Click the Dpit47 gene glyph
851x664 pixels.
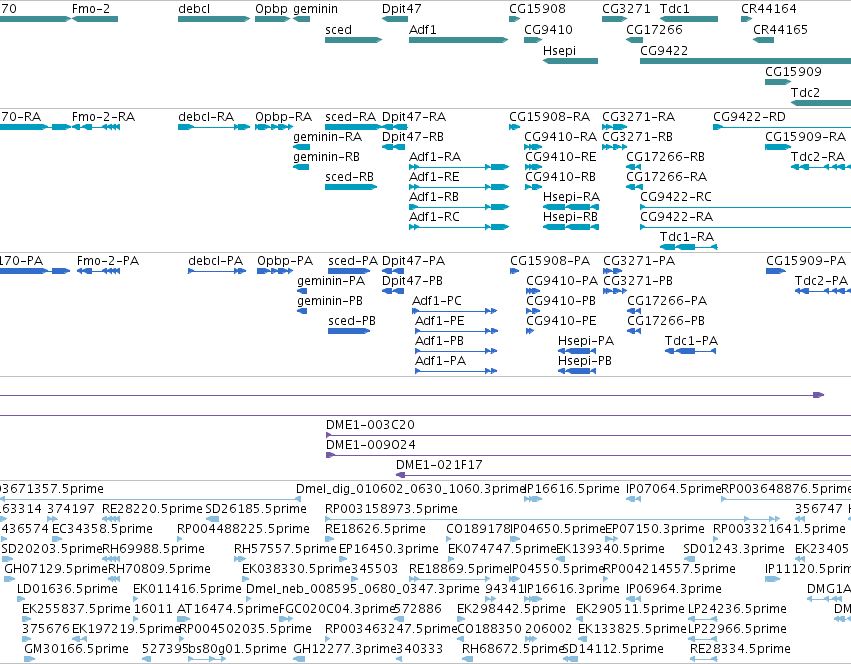[395, 19]
